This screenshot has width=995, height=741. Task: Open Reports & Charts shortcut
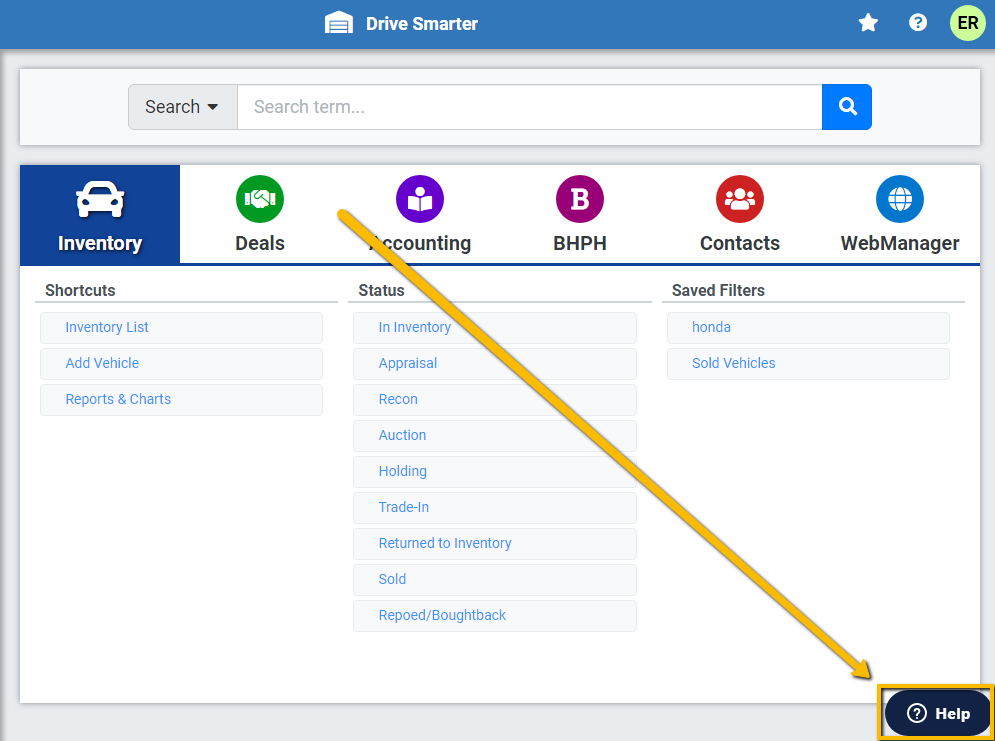[181, 400]
